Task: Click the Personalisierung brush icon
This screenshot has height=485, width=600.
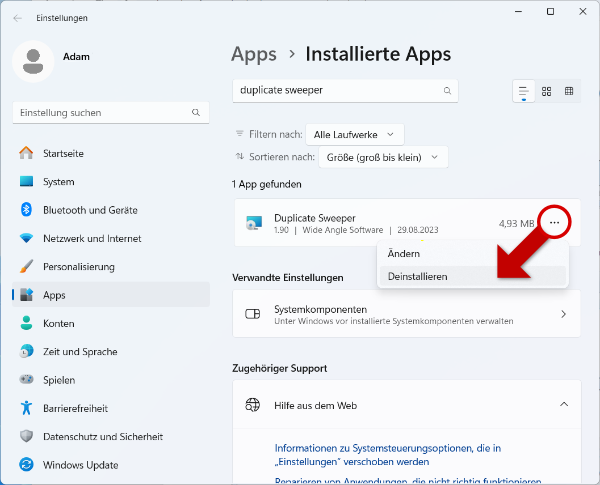Action: pyautogui.click(x=26, y=266)
